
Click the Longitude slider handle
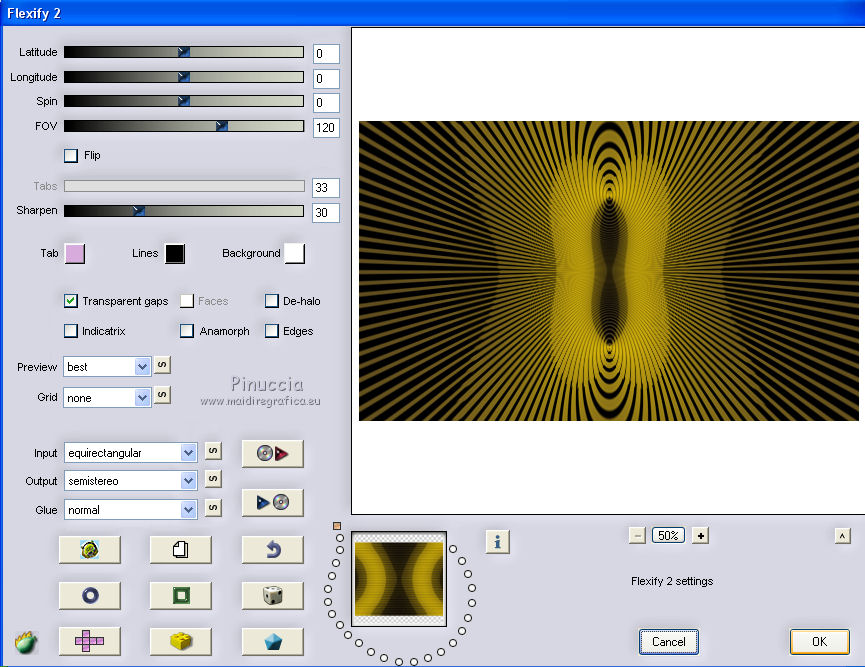[x=184, y=77]
